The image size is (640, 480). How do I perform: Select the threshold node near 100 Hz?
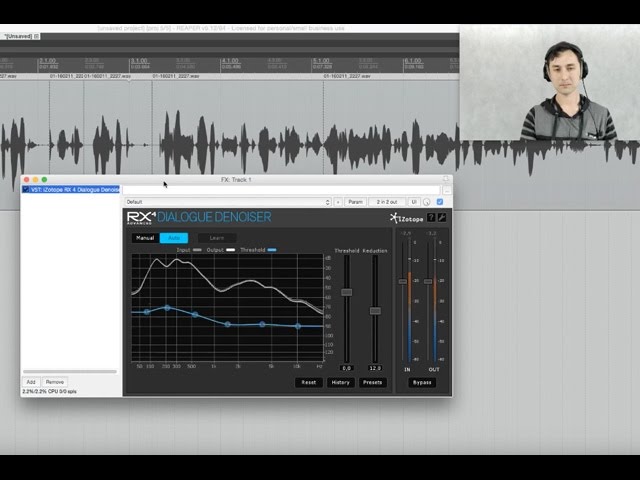click(147, 312)
